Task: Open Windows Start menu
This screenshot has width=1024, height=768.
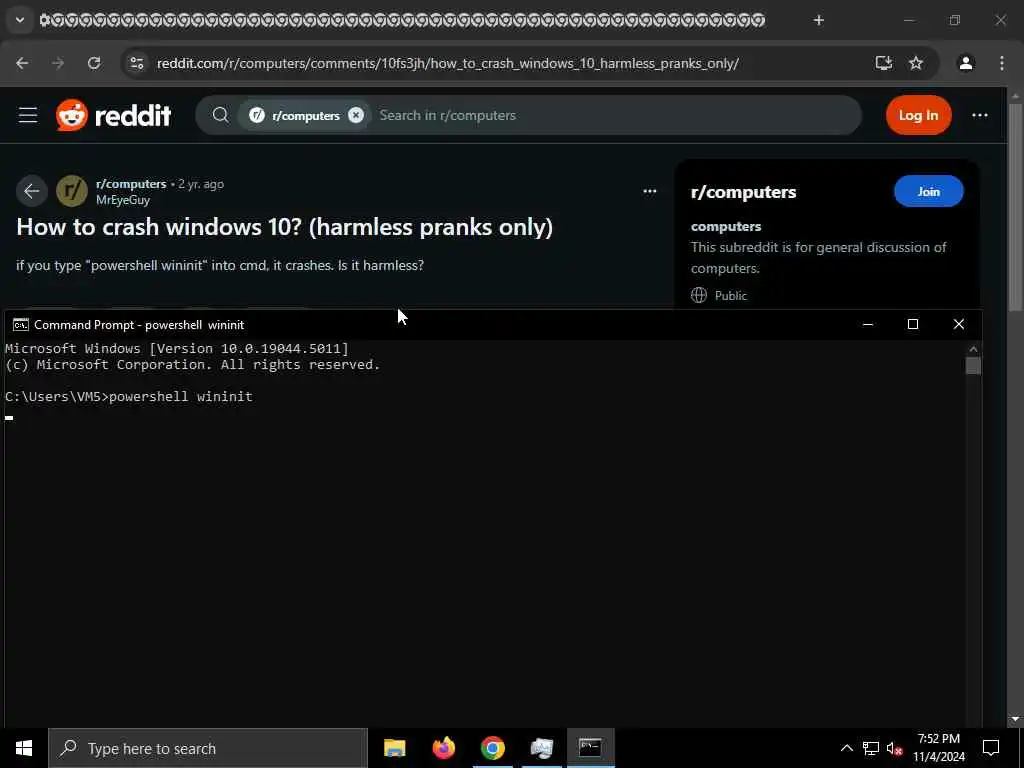Action: click(24, 748)
